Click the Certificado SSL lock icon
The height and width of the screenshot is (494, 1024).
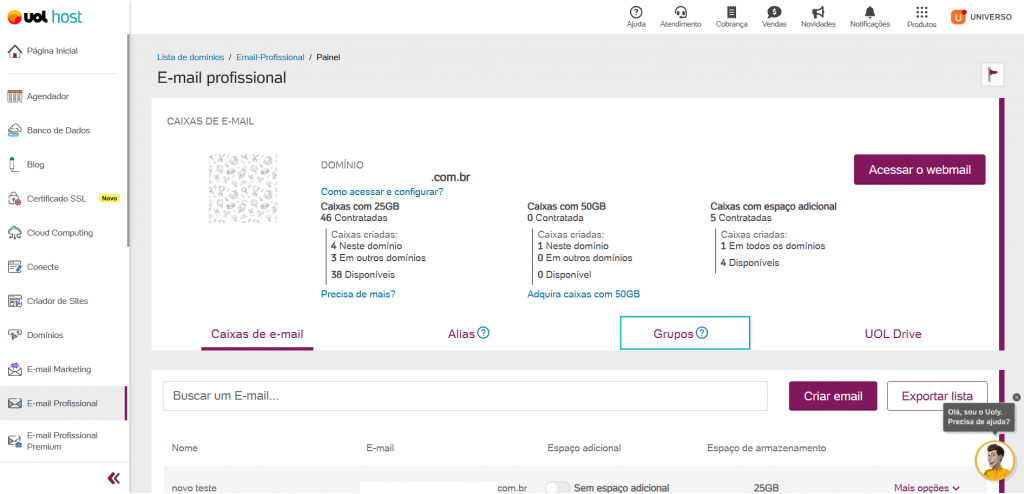[14, 199]
